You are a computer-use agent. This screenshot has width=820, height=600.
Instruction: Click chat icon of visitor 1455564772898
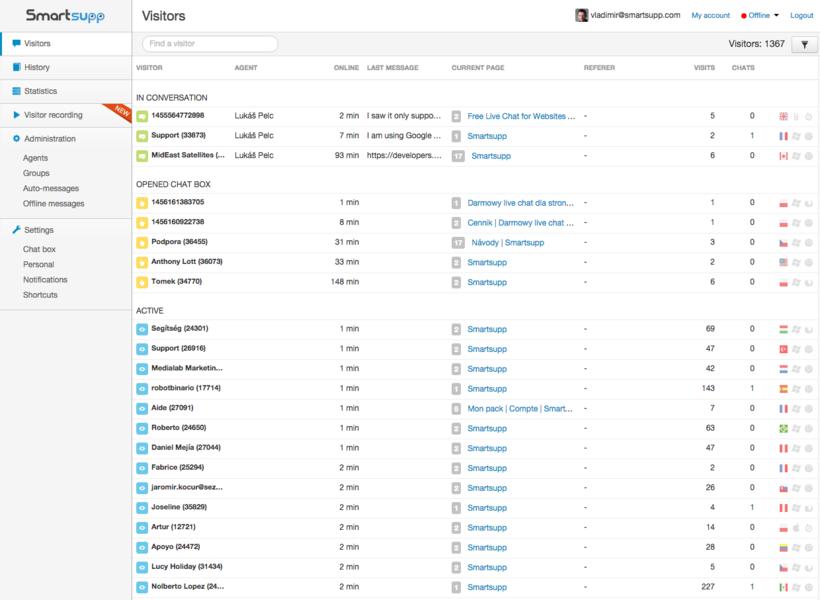[142, 116]
